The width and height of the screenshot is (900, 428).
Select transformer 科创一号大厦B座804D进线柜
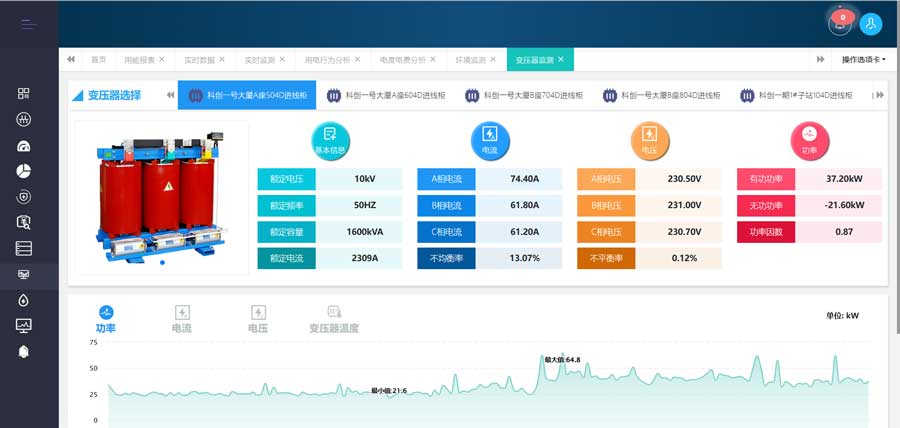pyautogui.click(x=661, y=96)
